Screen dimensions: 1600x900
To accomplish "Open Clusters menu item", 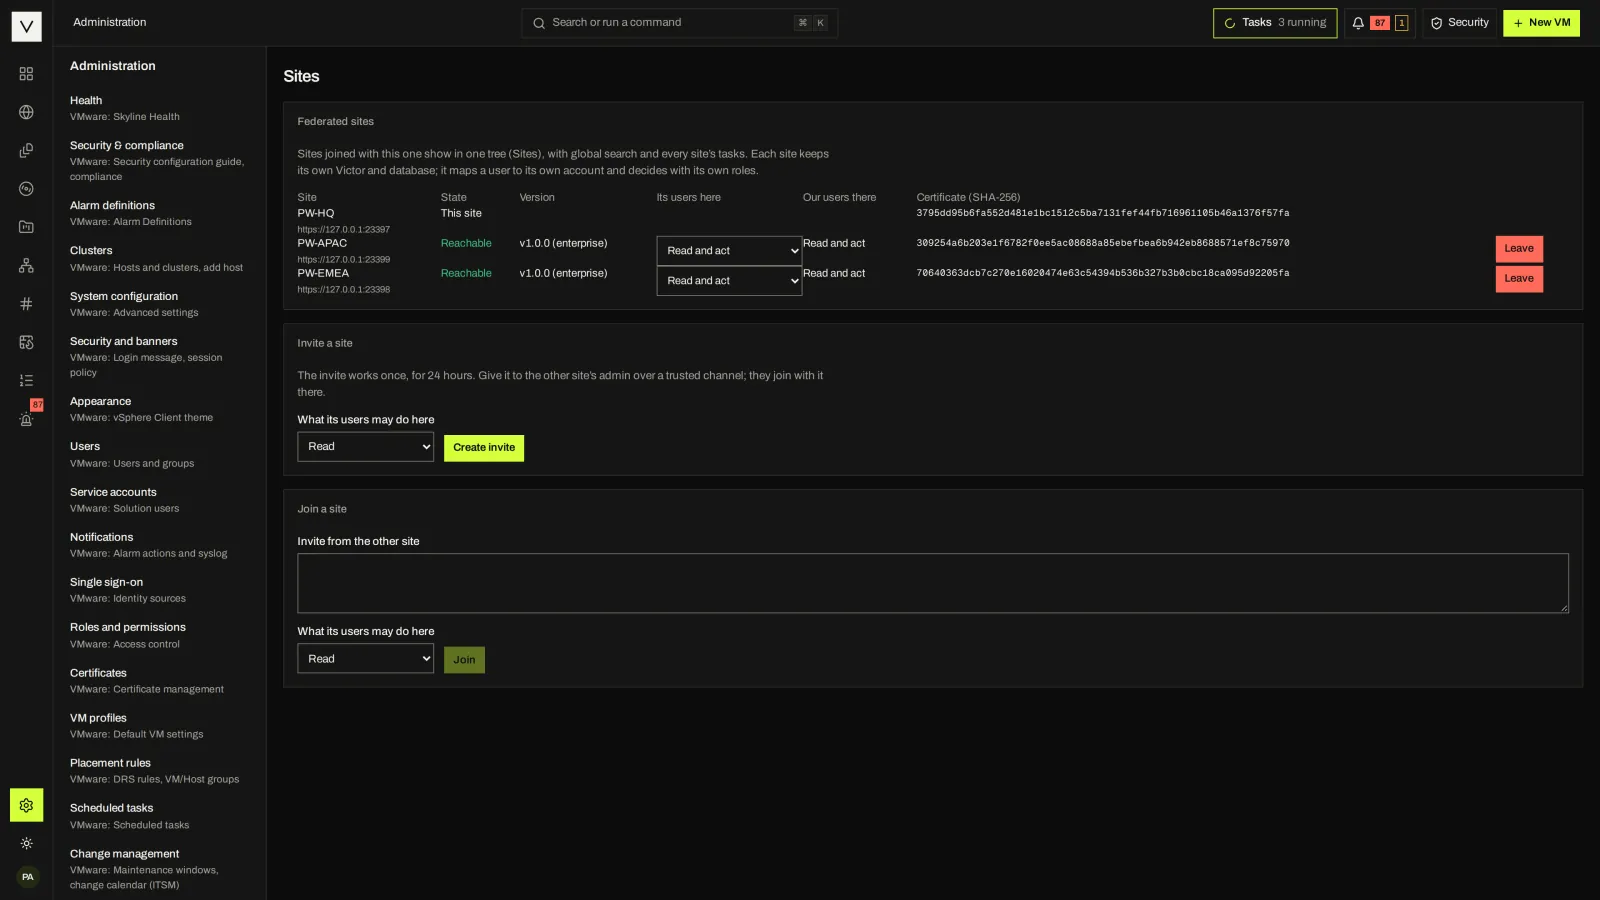I will click(x=158, y=258).
